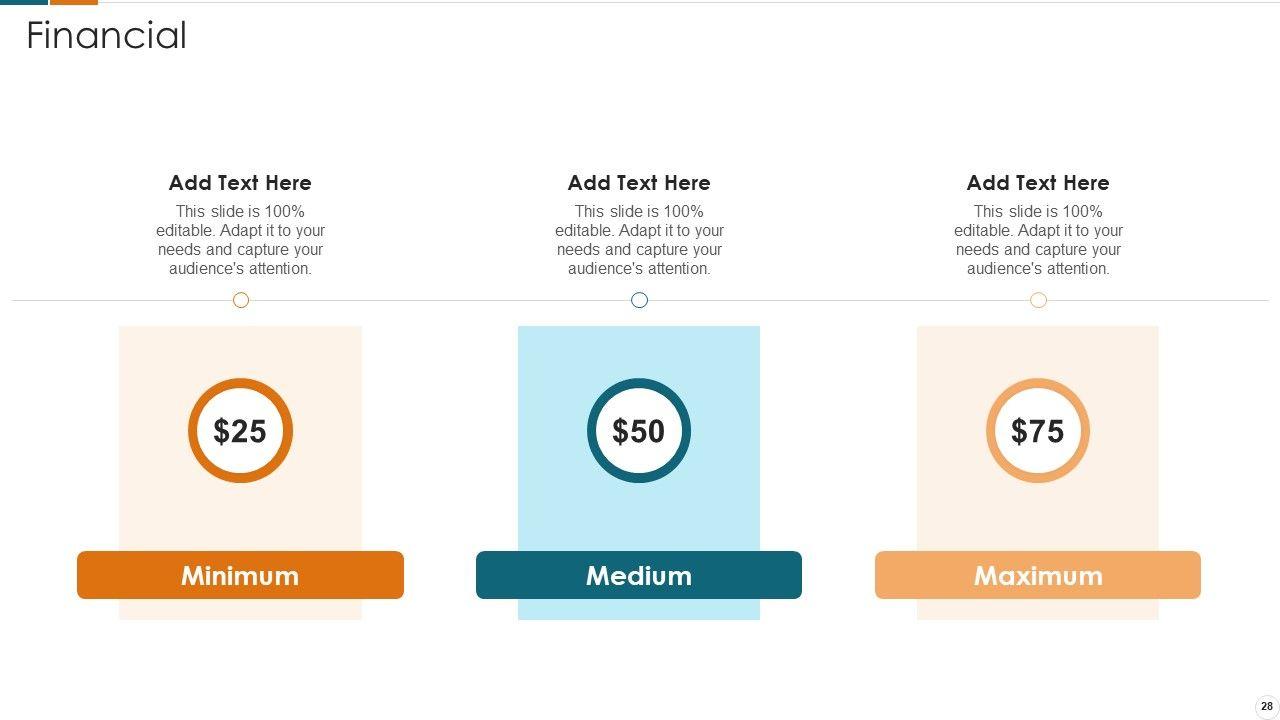Select the blue timeline dot above Medium
Screen dimensions: 1280x720
pos(640,300)
